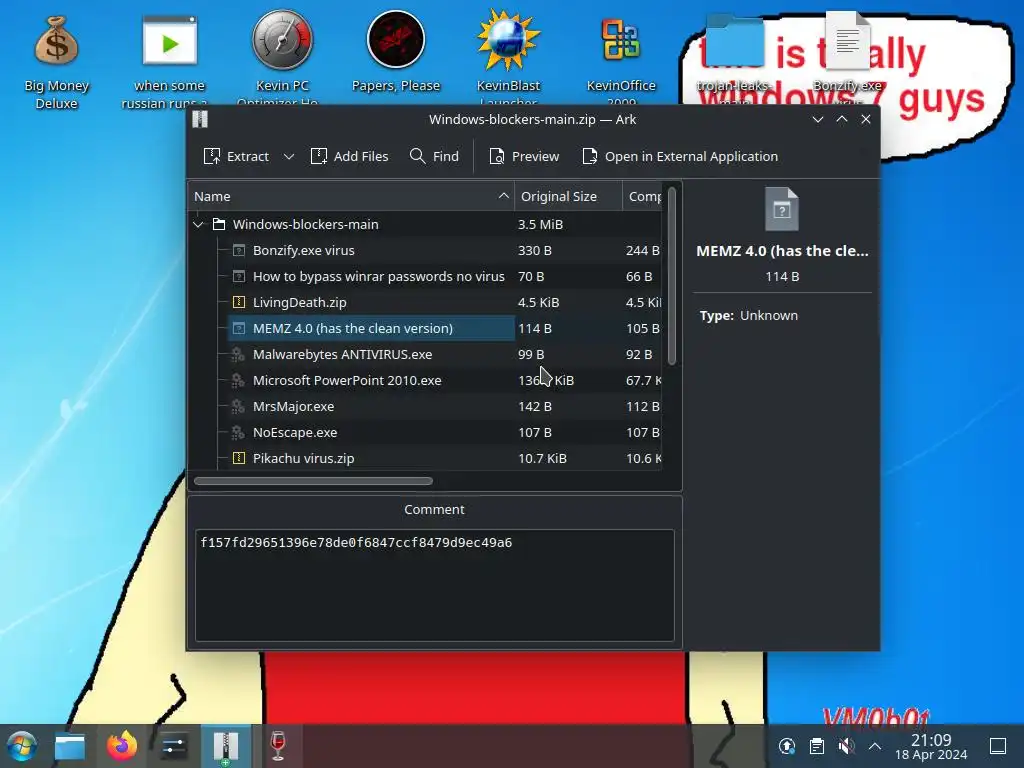Collapse the Windows-blockers-main folder
This screenshot has width=1024, height=768.
[199, 225]
